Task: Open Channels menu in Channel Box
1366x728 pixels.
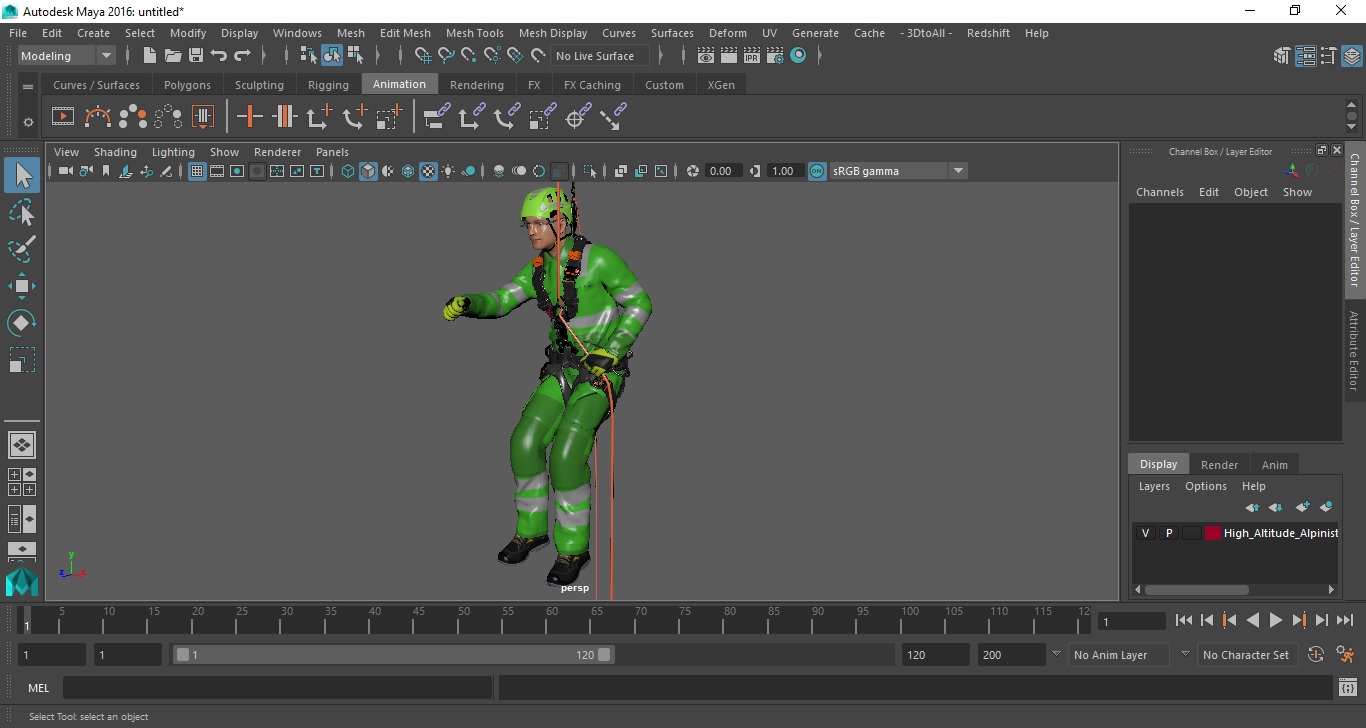Action: tap(1159, 192)
